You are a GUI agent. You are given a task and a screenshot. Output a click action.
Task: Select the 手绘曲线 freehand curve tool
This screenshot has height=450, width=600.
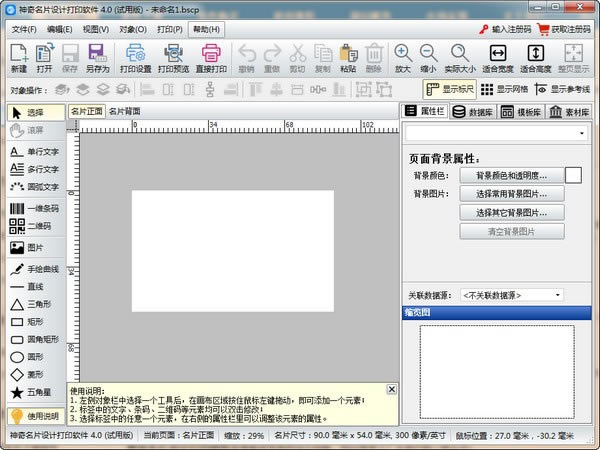36,270
